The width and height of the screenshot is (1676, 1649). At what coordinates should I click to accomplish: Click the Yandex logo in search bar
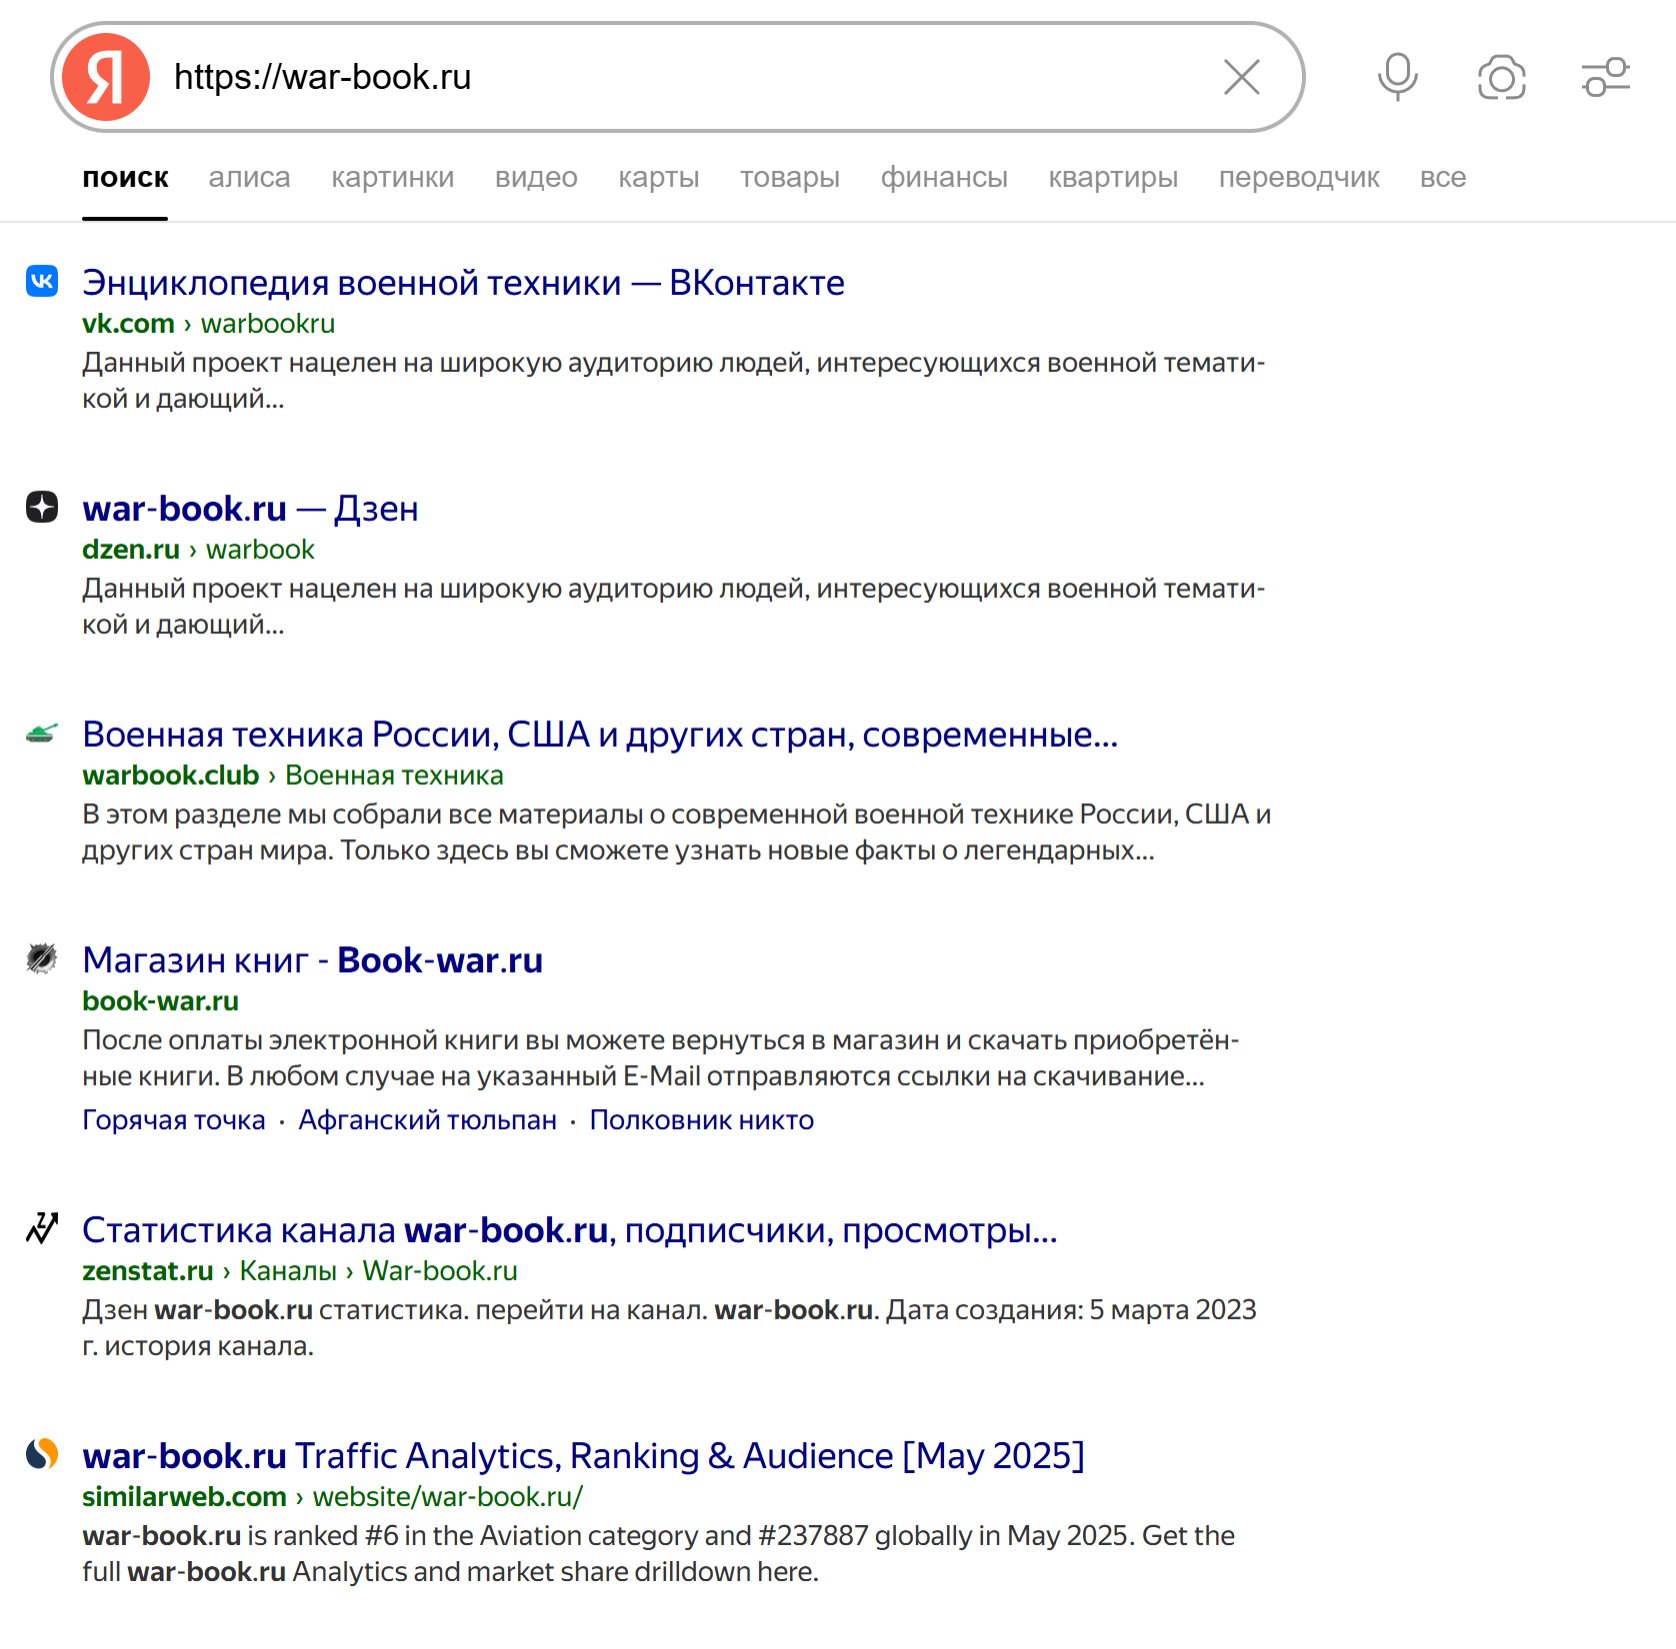[106, 77]
